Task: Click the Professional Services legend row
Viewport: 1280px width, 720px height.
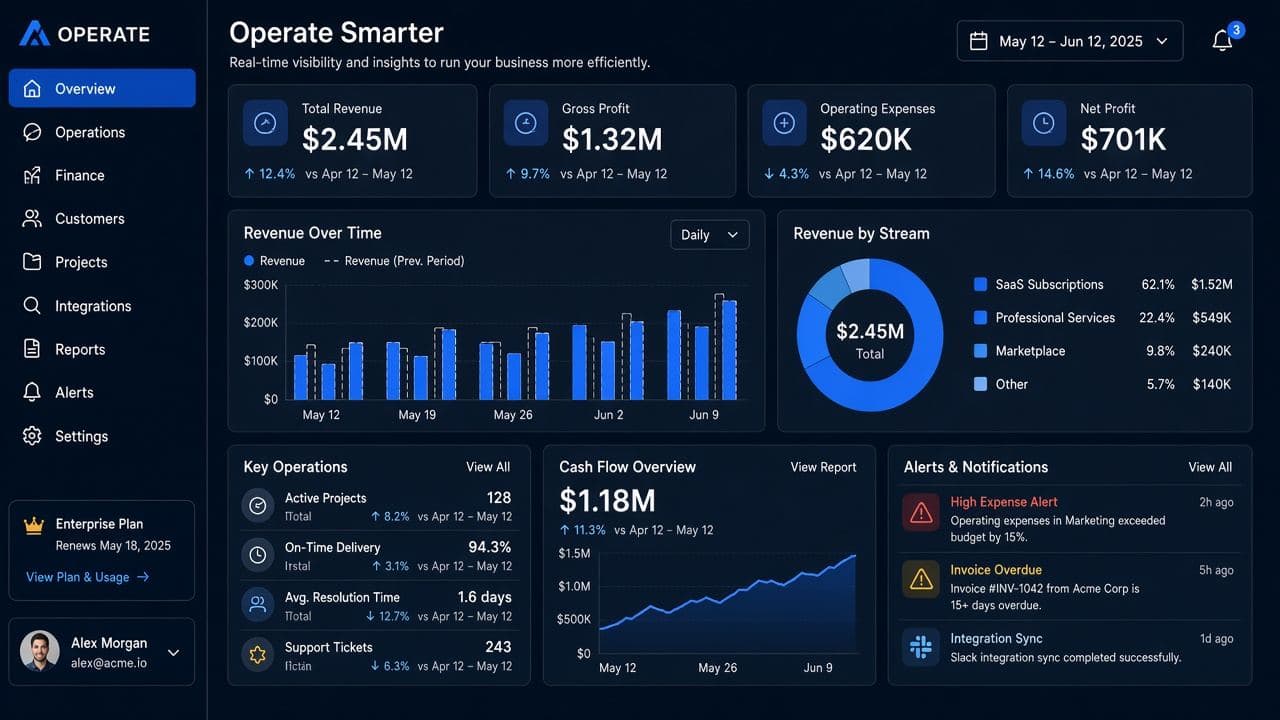Action: (1102, 318)
